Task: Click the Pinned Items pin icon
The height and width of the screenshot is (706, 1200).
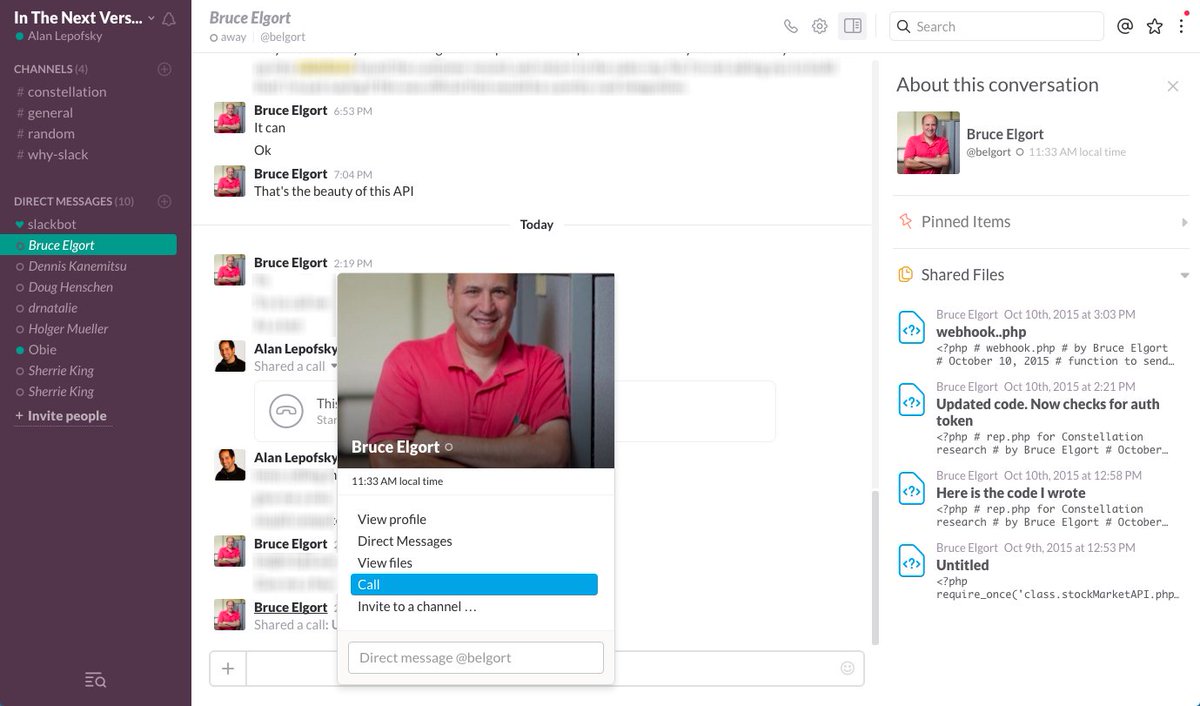Action: click(x=905, y=221)
